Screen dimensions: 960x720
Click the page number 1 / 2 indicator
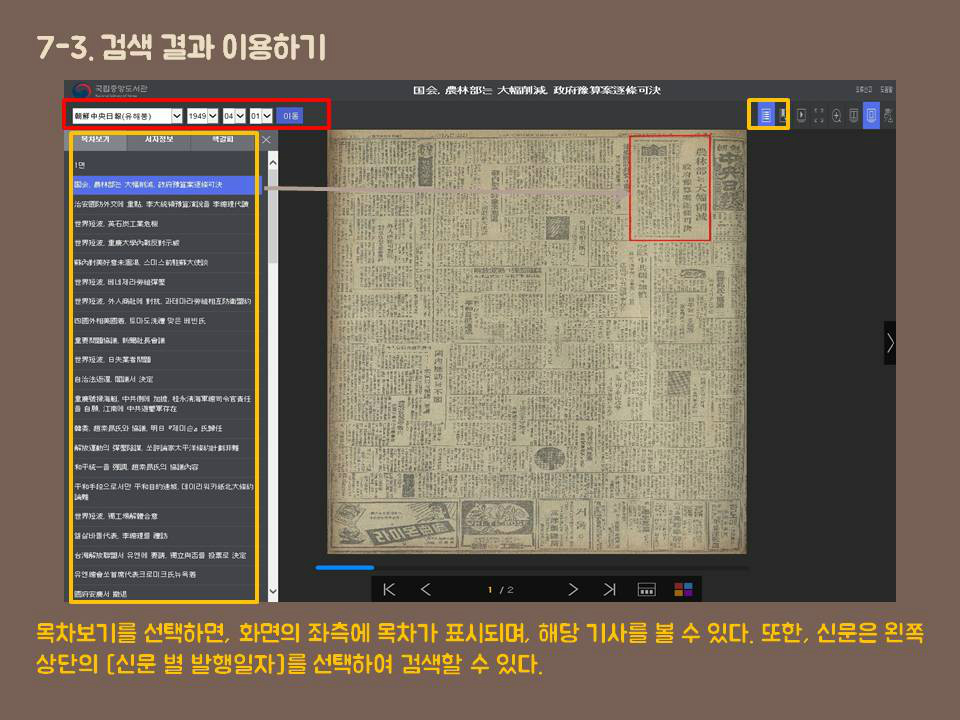coord(501,590)
